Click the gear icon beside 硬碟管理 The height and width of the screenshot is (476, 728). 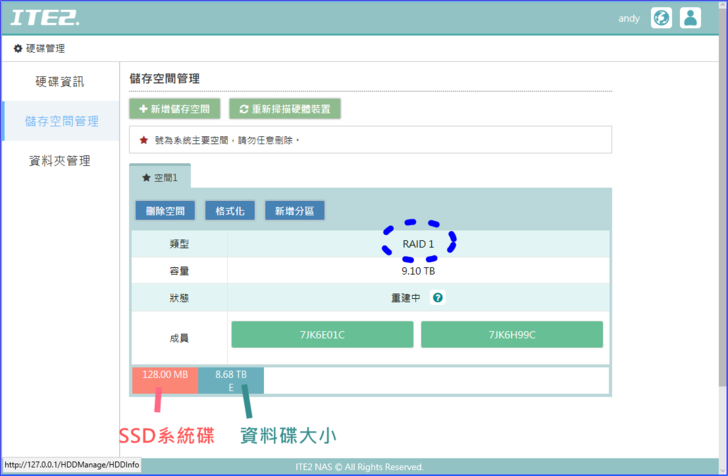point(18,48)
